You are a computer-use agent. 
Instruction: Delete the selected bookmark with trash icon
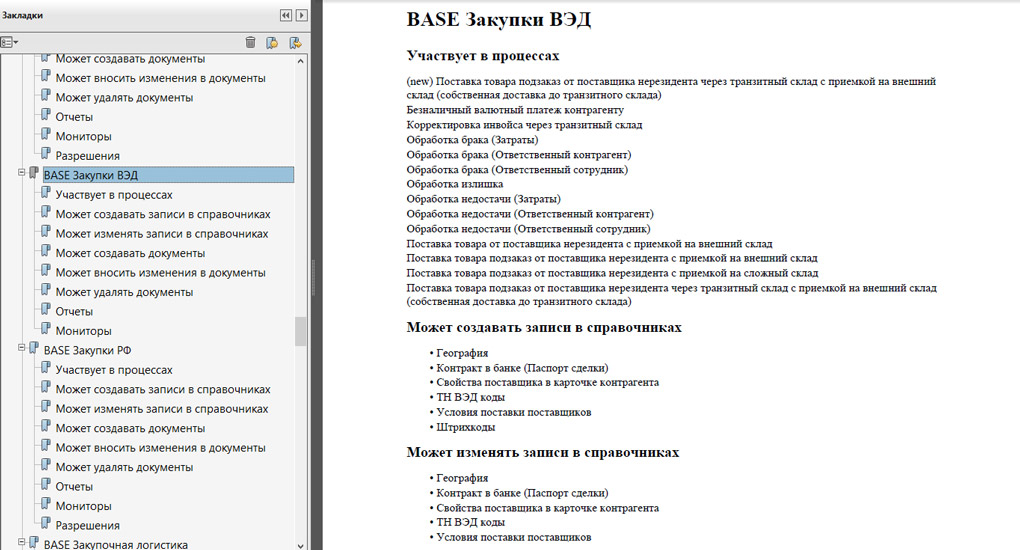(x=250, y=42)
